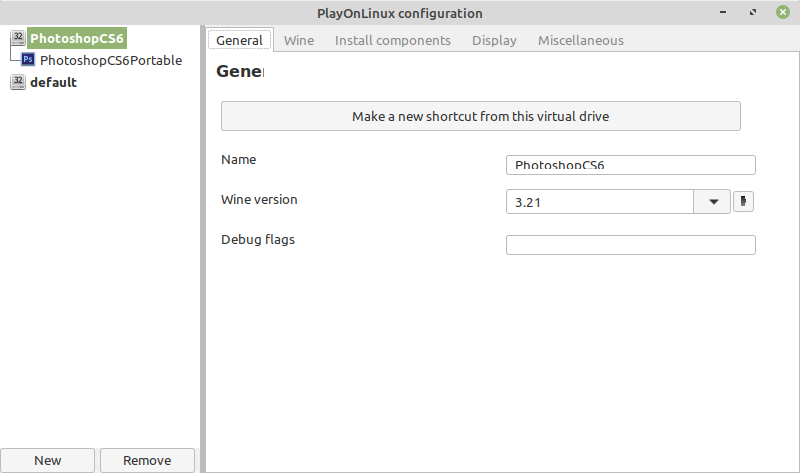
Task: Click the Photoshop Ps icon
Action: [x=28, y=59]
